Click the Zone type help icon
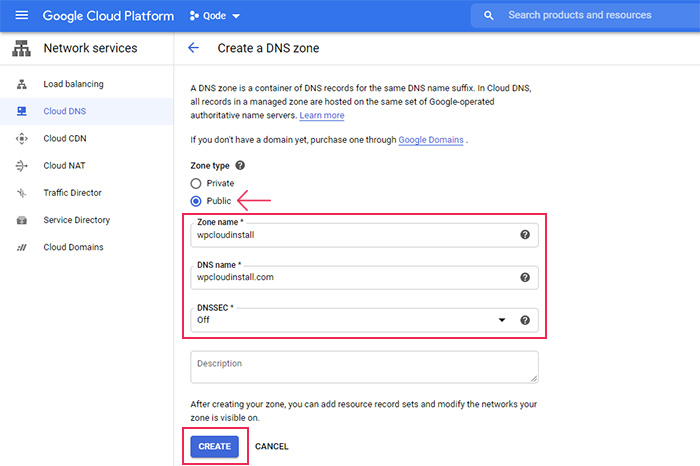 point(240,166)
